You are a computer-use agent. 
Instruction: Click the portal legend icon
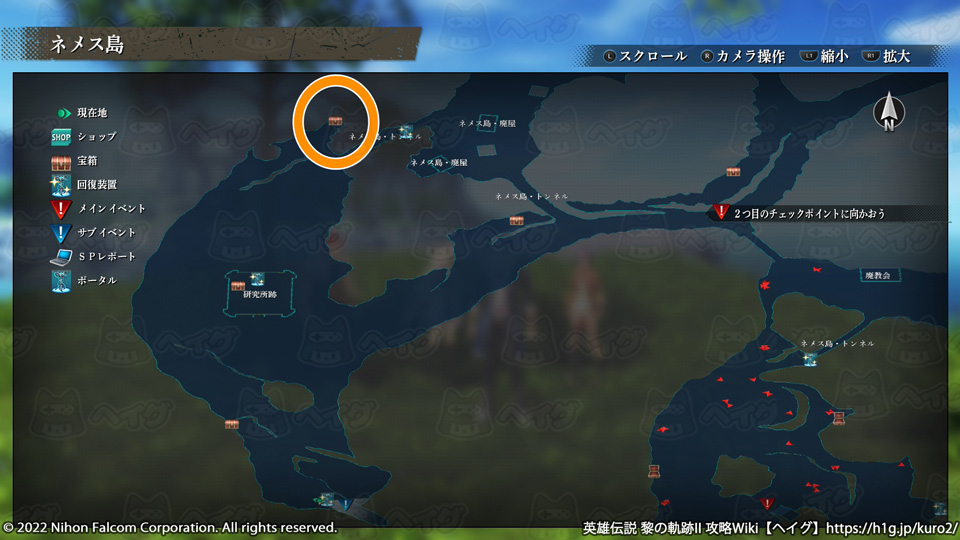click(x=61, y=281)
